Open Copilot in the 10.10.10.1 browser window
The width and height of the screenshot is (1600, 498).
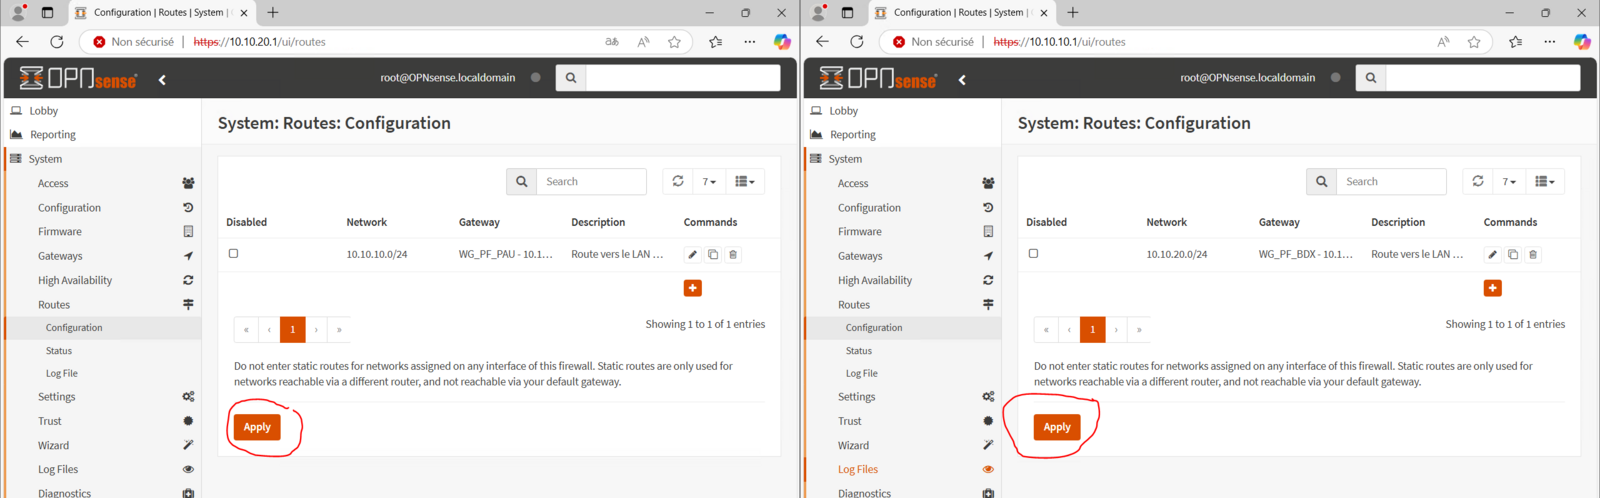1581,42
